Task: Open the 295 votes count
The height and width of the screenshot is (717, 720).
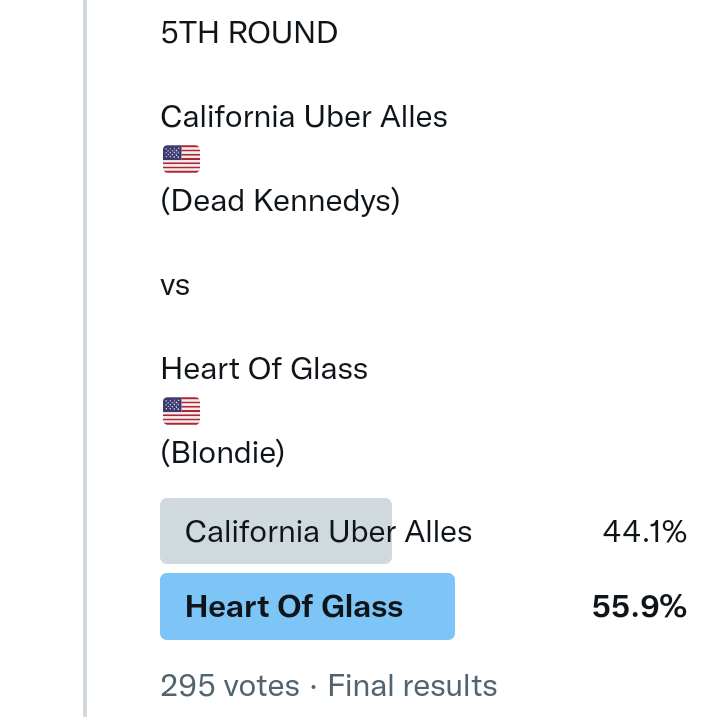Action: (x=229, y=686)
